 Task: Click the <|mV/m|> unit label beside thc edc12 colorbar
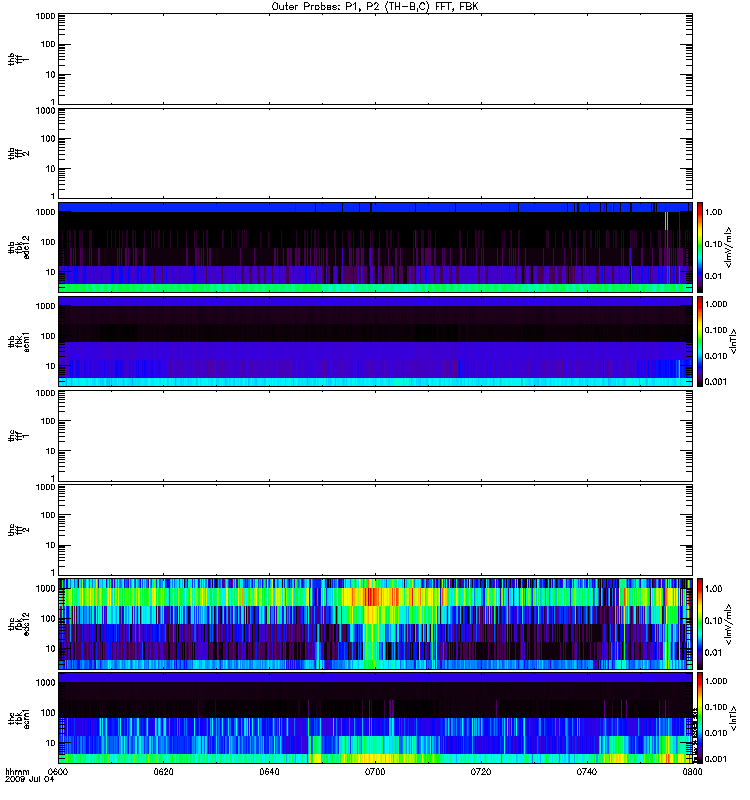point(729,624)
